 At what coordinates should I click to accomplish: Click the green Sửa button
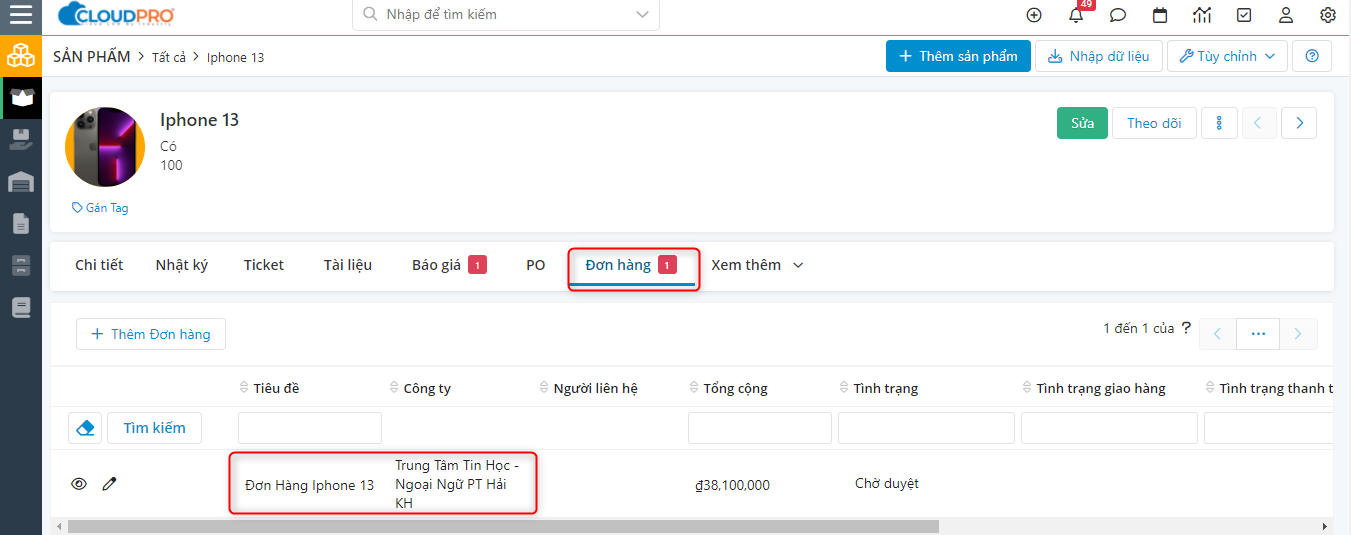click(x=1082, y=123)
